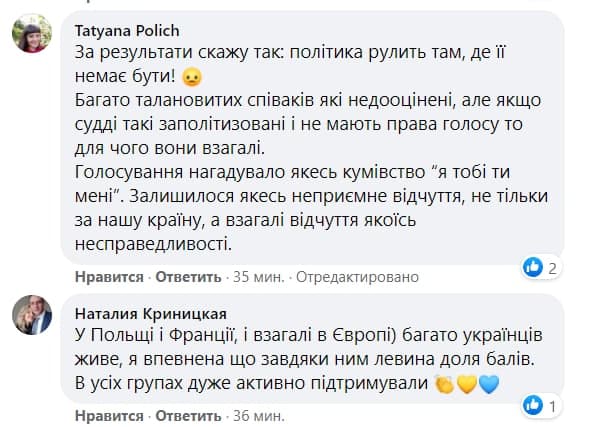This screenshot has width=613, height=427.
Task: Click Tatyana Polich's profile avatar
Action: click(31, 37)
